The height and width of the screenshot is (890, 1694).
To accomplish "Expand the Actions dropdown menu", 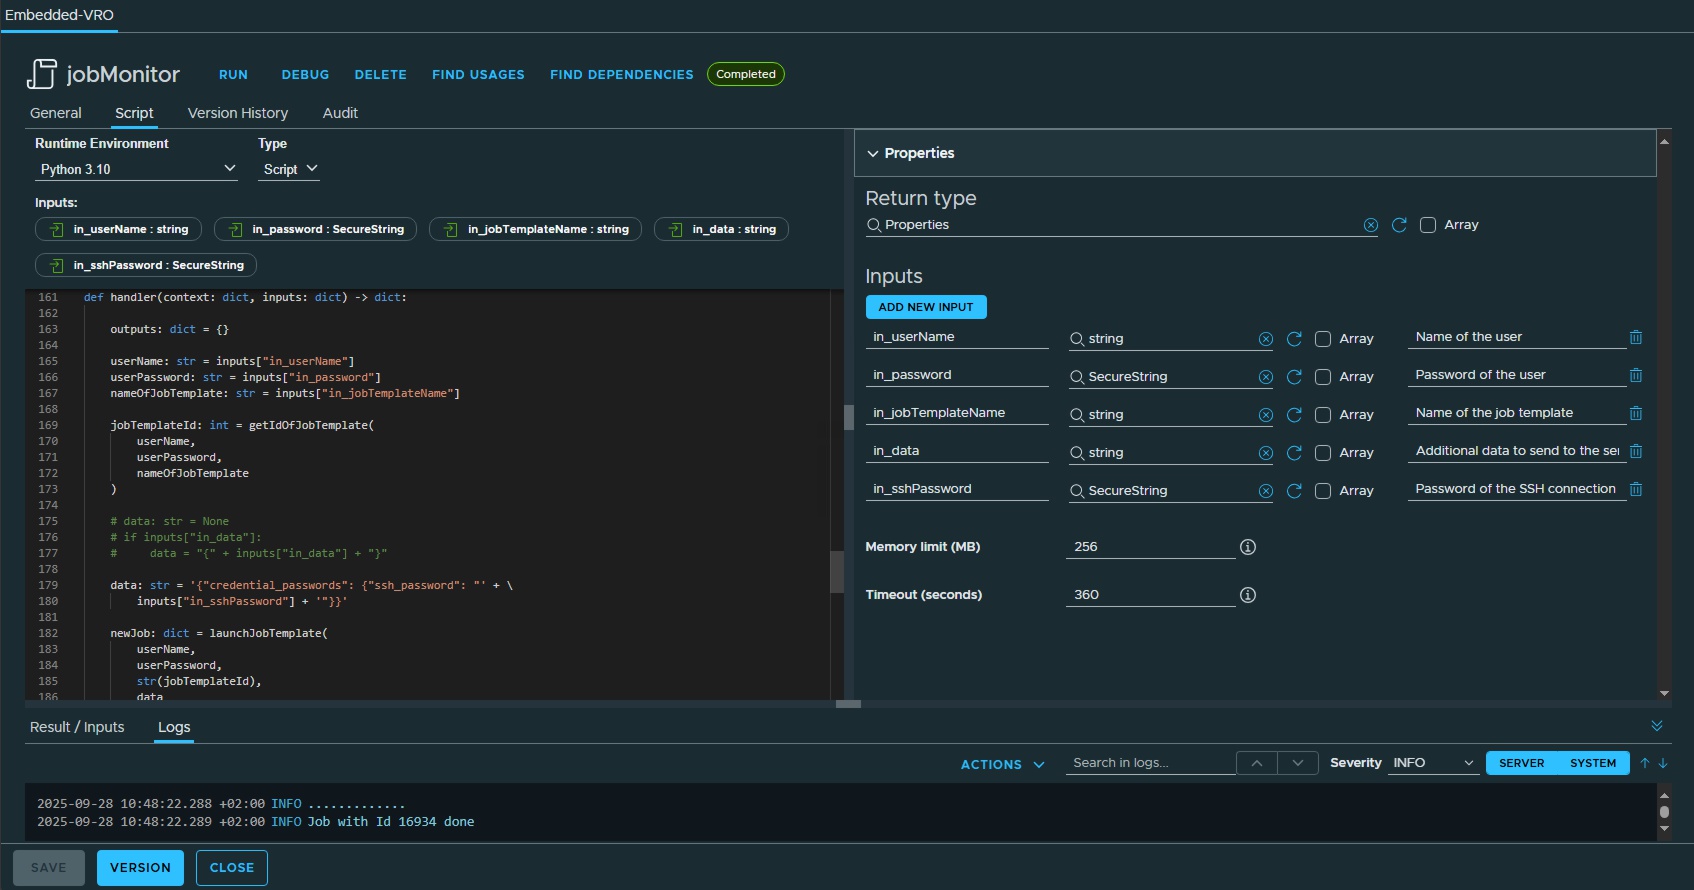I will click(x=1002, y=764).
